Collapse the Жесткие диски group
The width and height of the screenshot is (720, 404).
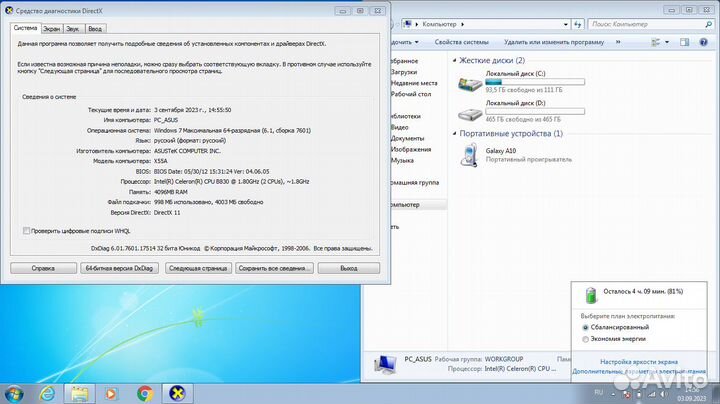click(455, 61)
